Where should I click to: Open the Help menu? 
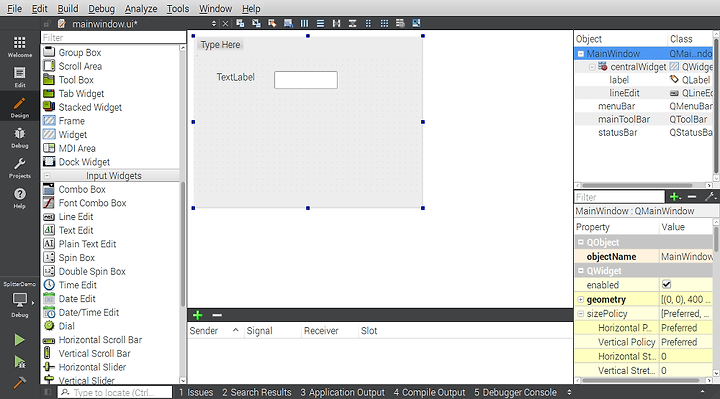pyautogui.click(x=251, y=8)
